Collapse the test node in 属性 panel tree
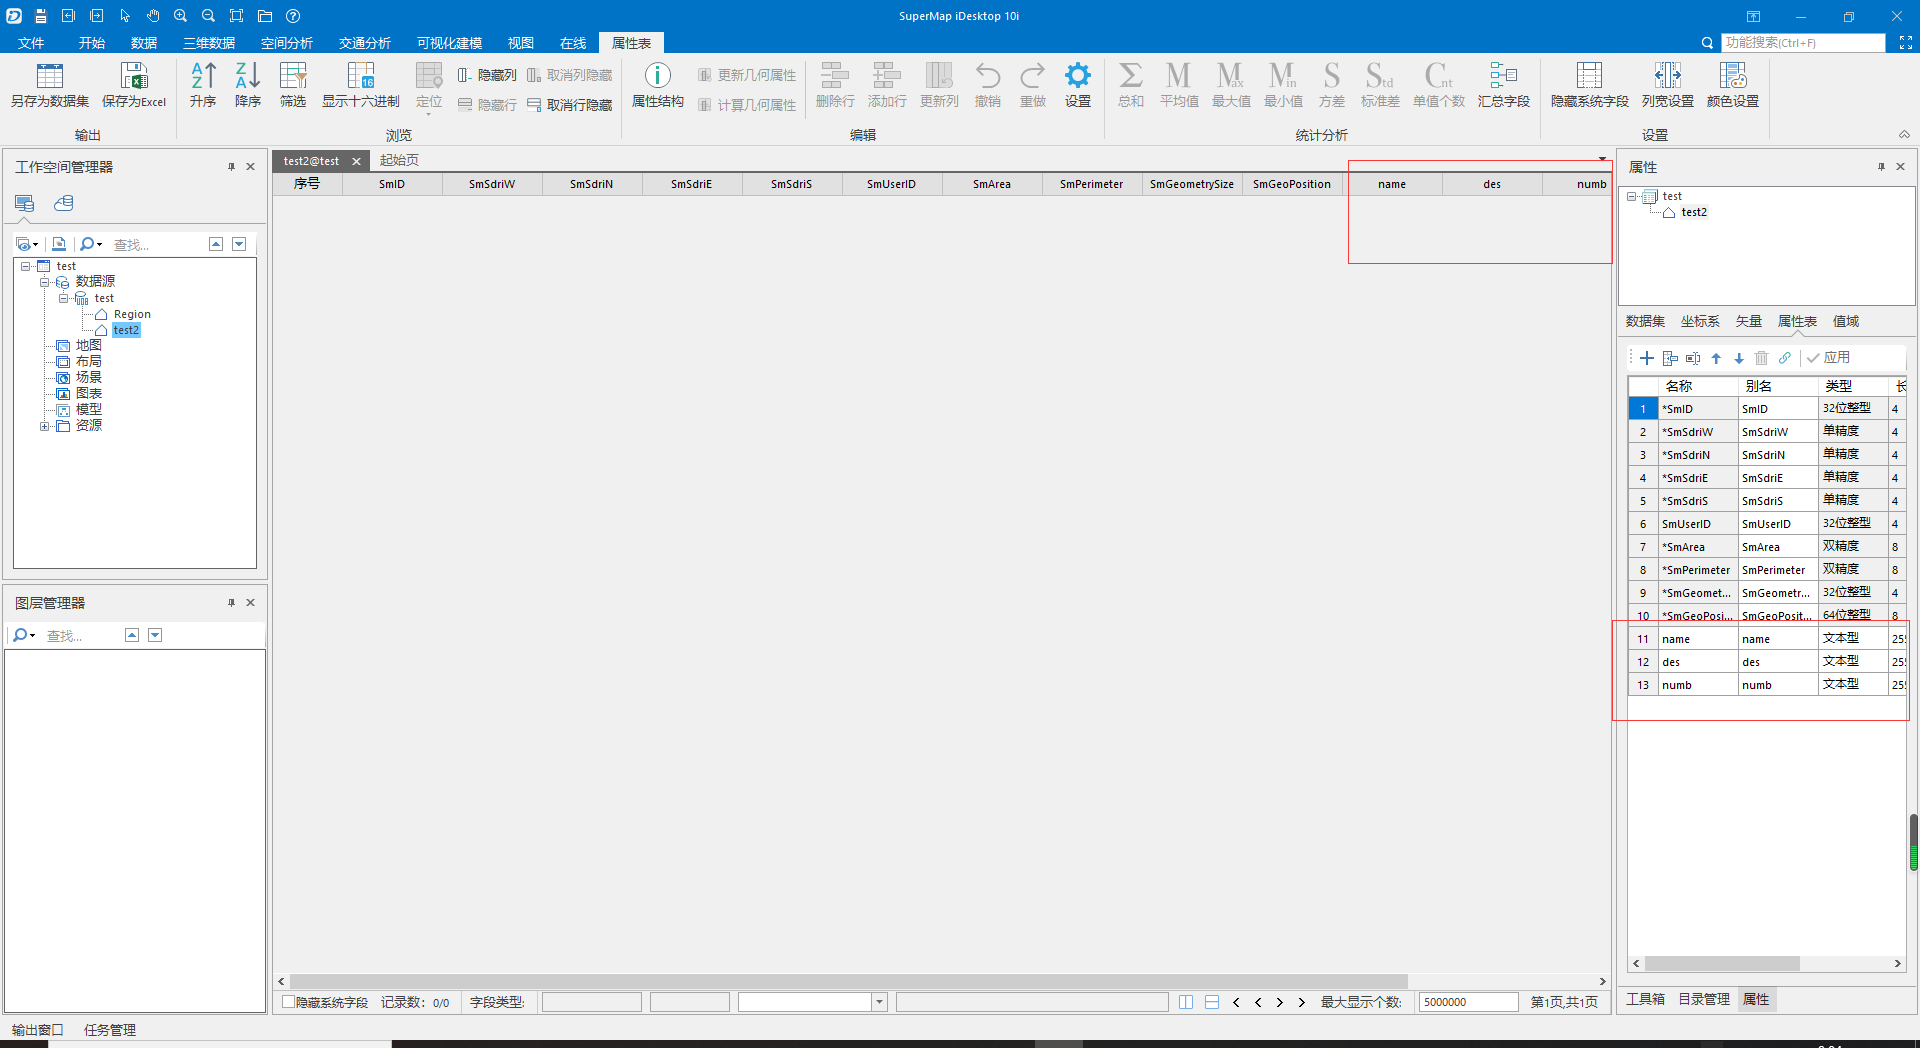 (1631, 196)
